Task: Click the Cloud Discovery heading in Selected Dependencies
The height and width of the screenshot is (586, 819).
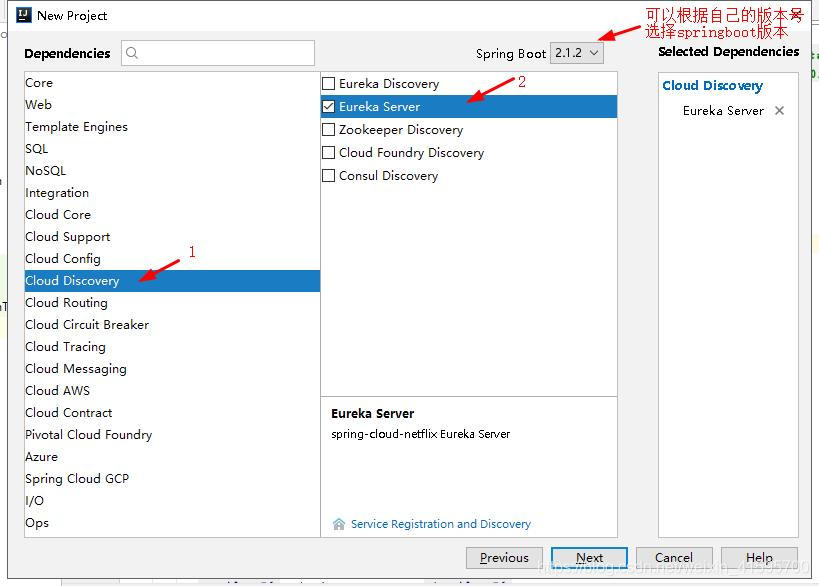Action: pyautogui.click(x=712, y=86)
